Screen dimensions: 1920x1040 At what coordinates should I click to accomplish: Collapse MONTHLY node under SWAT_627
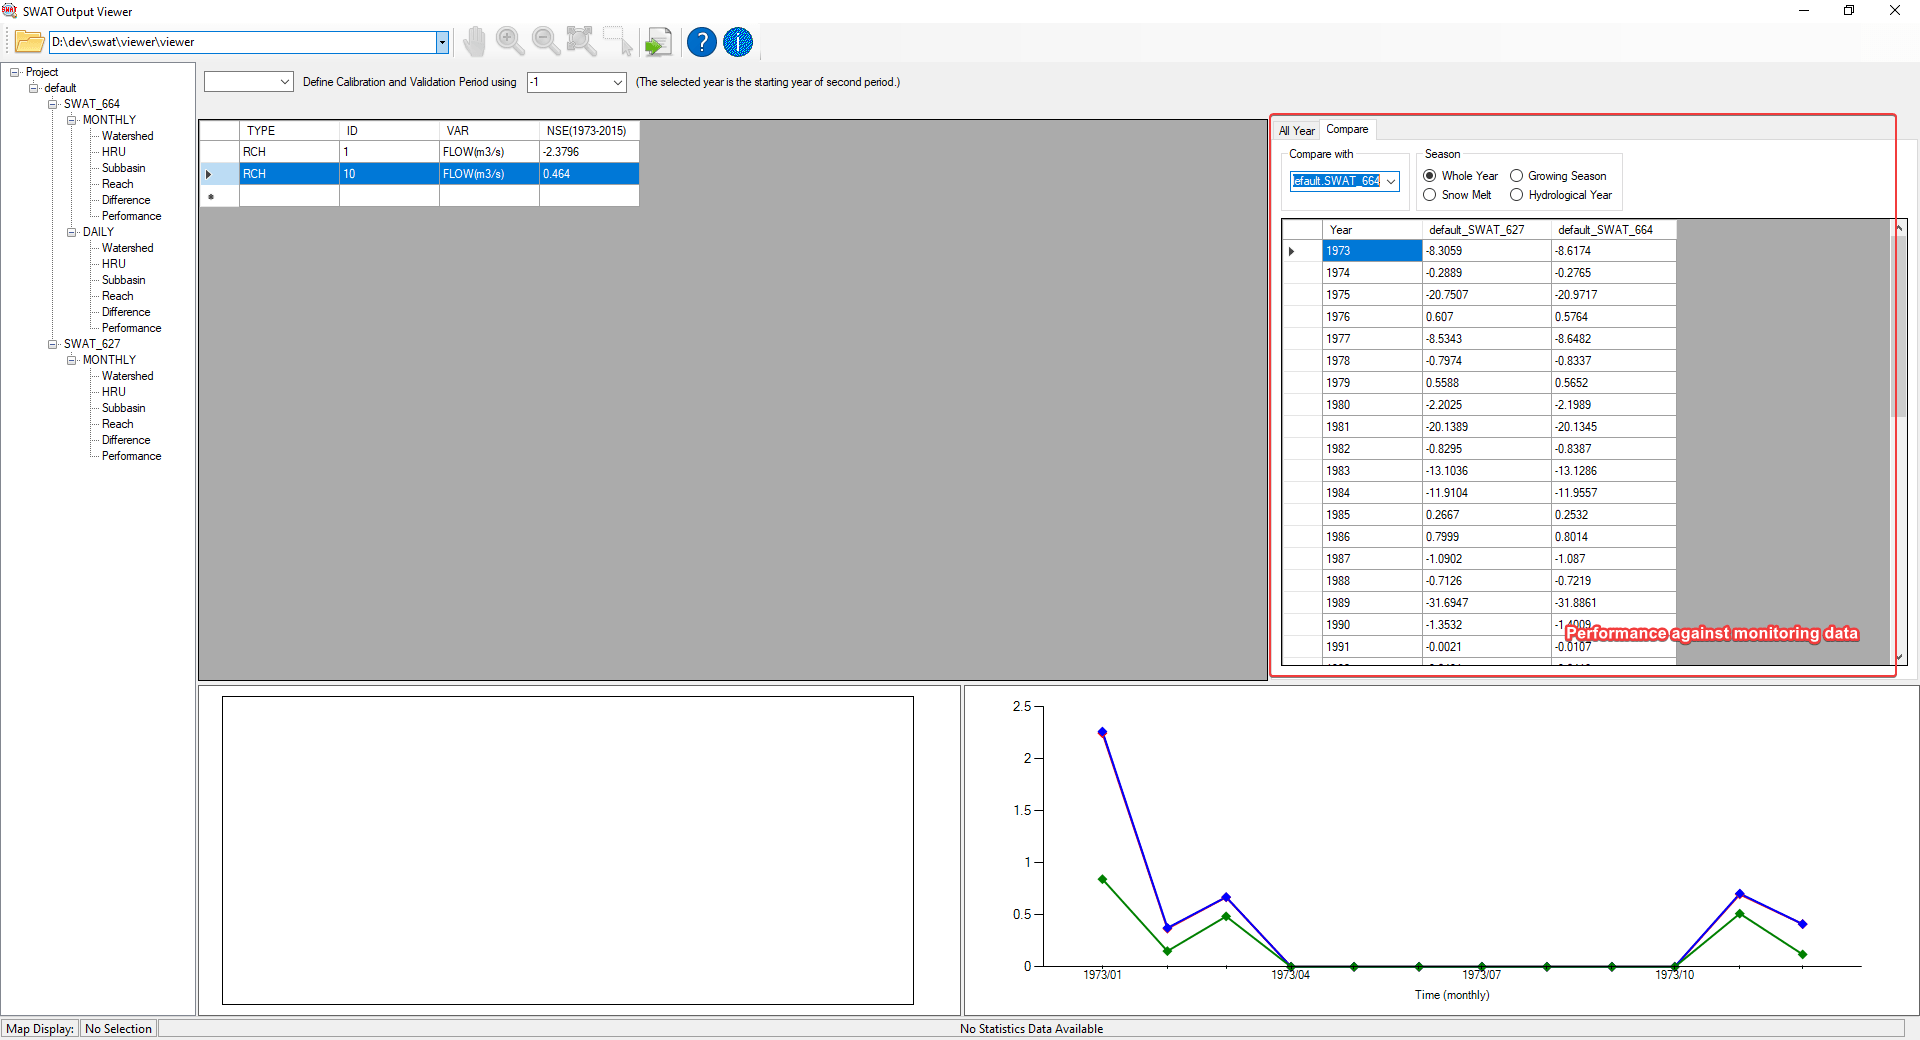[72, 360]
